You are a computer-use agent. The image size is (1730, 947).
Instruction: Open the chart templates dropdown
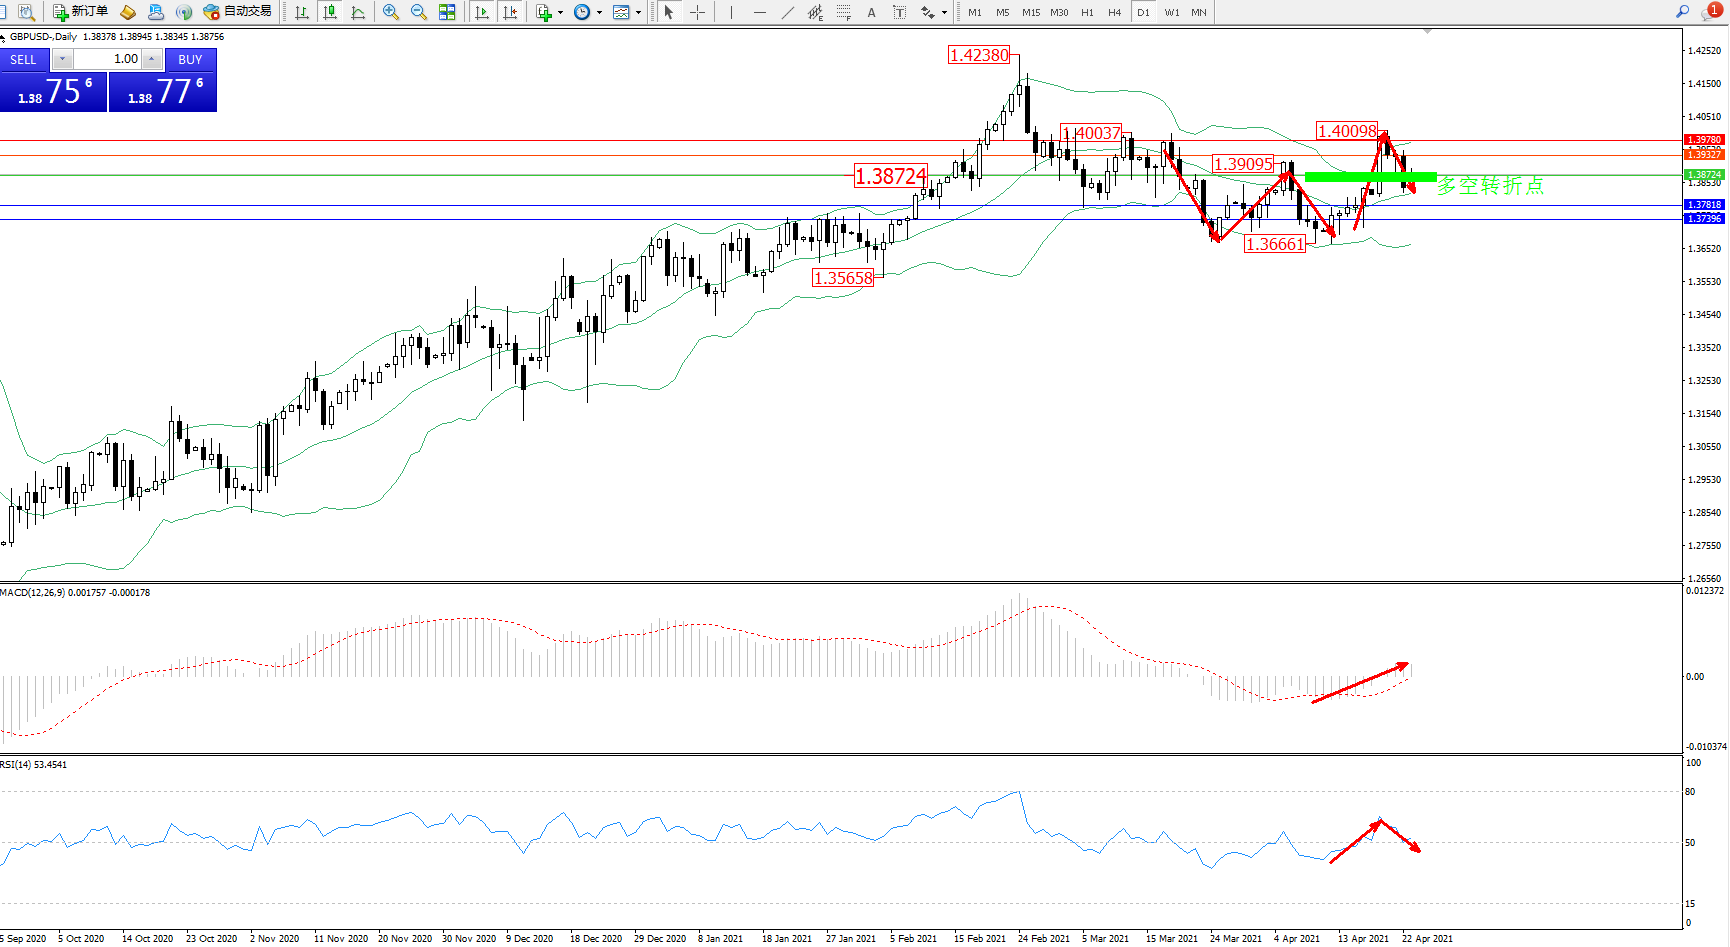tap(638, 13)
